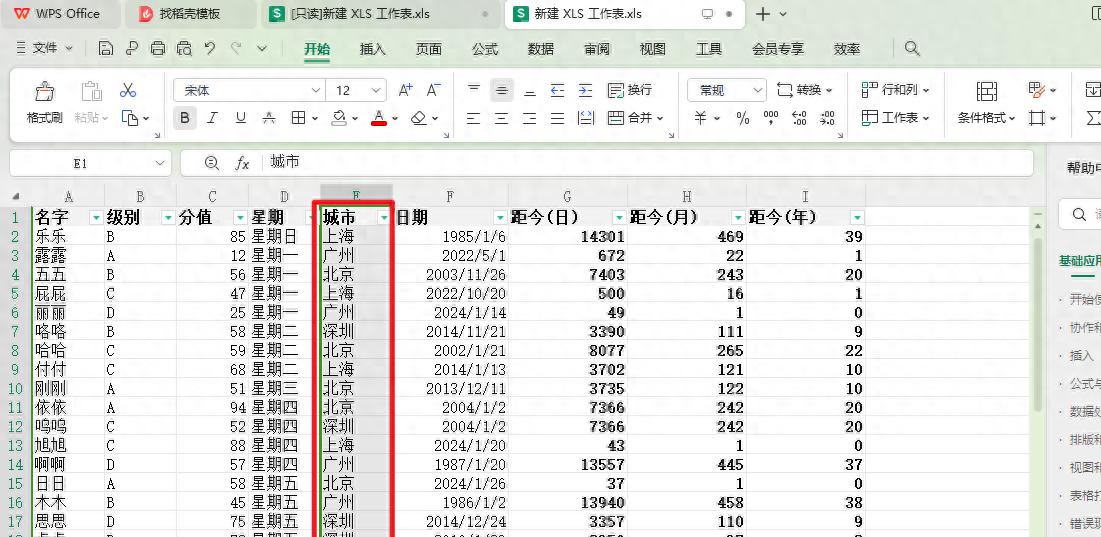The height and width of the screenshot is (537, 1101).
Task: Open the 找稻壳模板 tab
Action: click(x=191, y=14)
